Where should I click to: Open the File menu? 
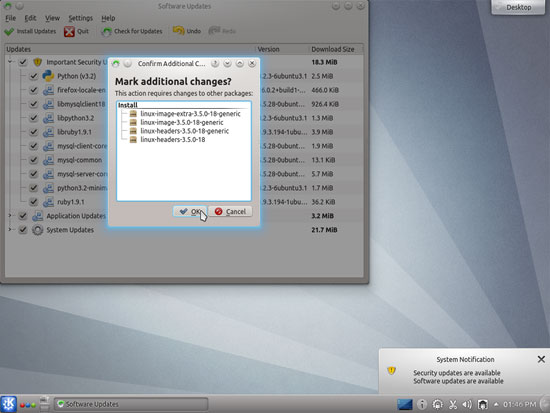pyautogui.click(x=11, y=18)
